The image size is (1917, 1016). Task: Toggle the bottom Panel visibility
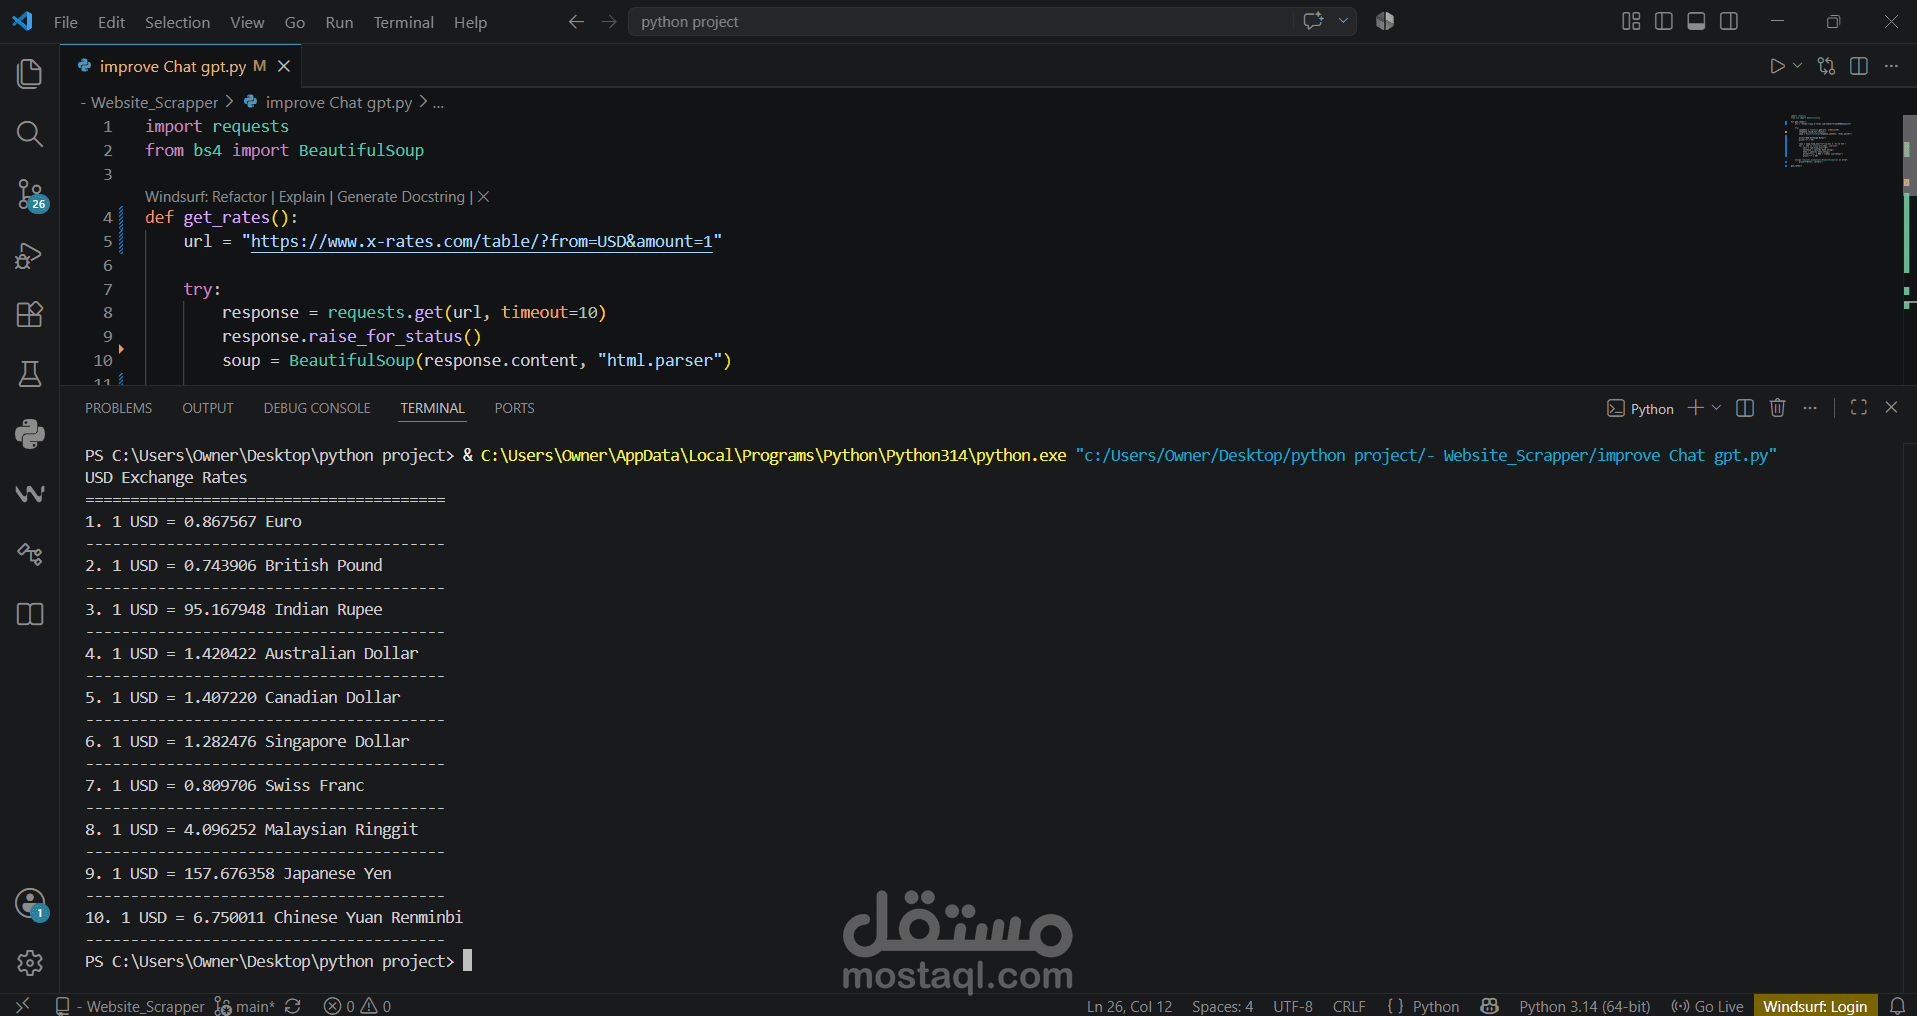point(1696,21)
